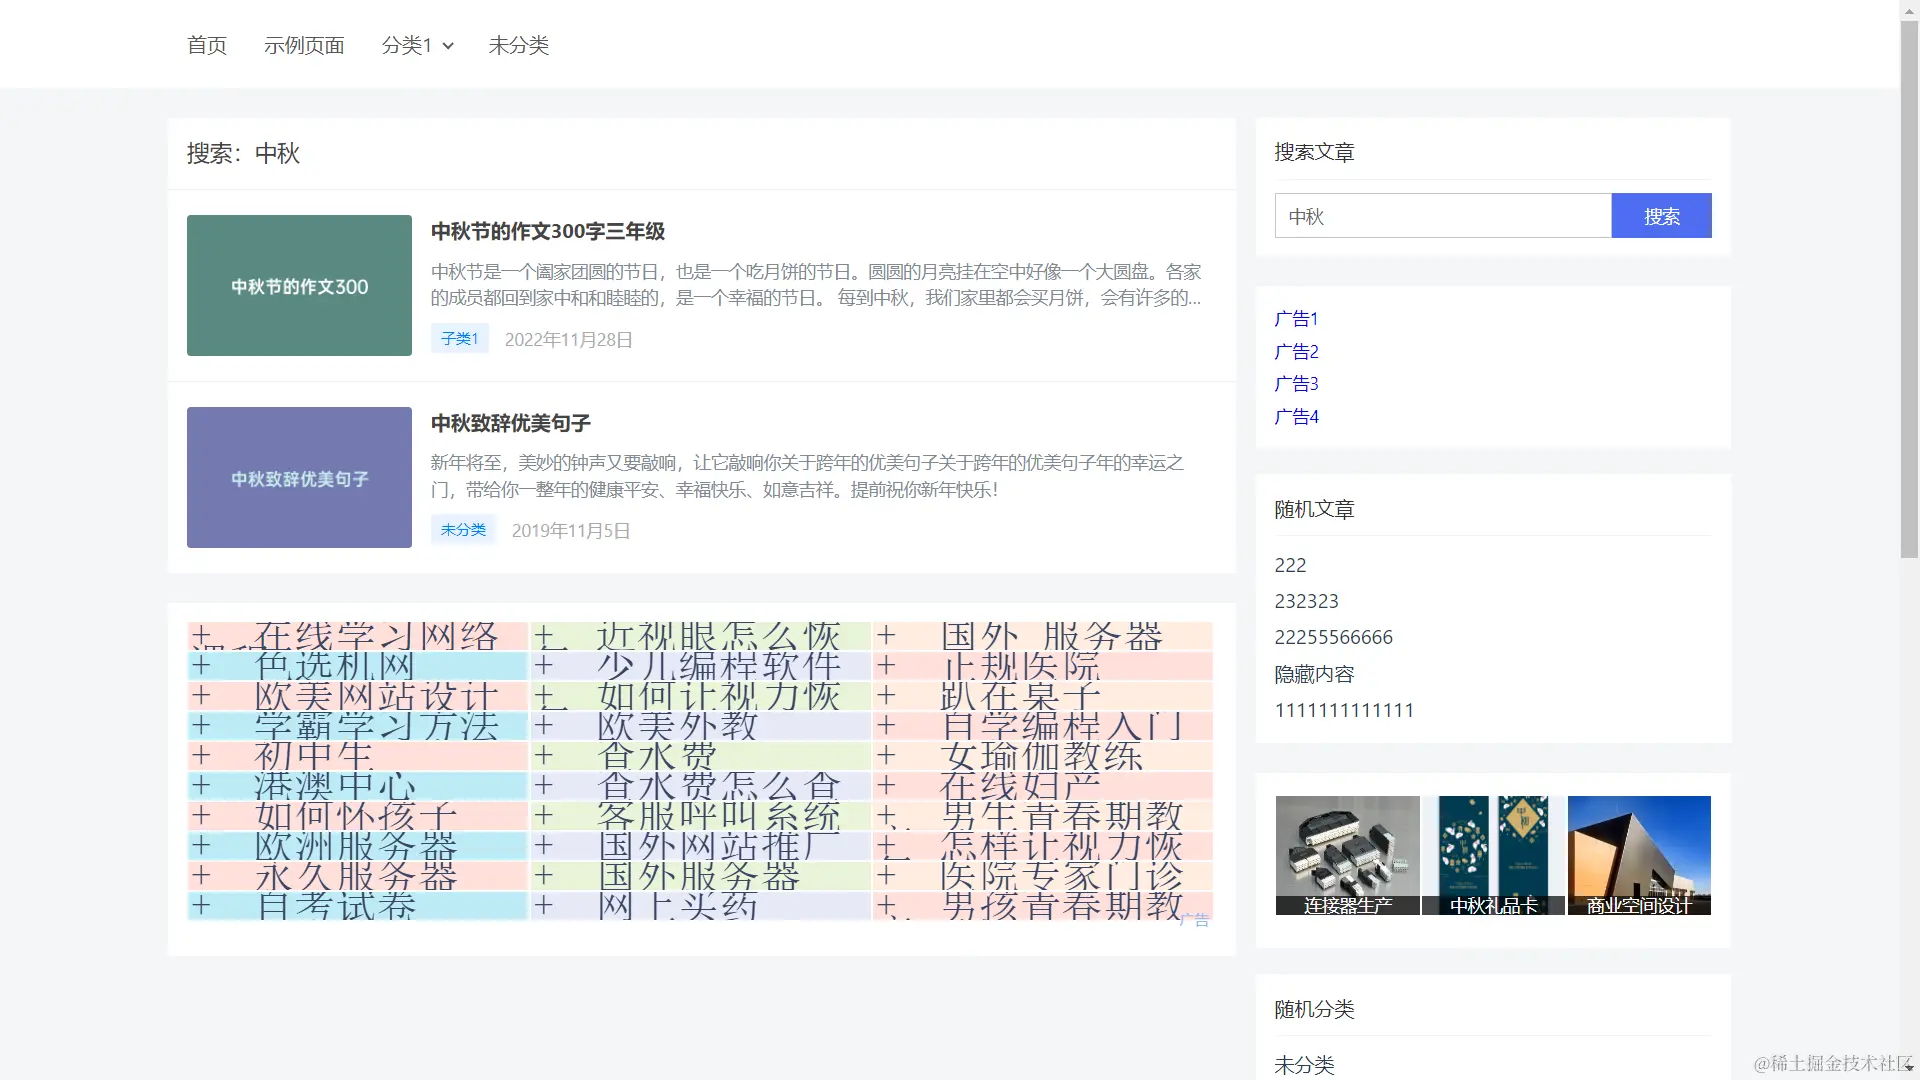
Task: Open the 未分类 tag under second article
Action: coord(463,529)
